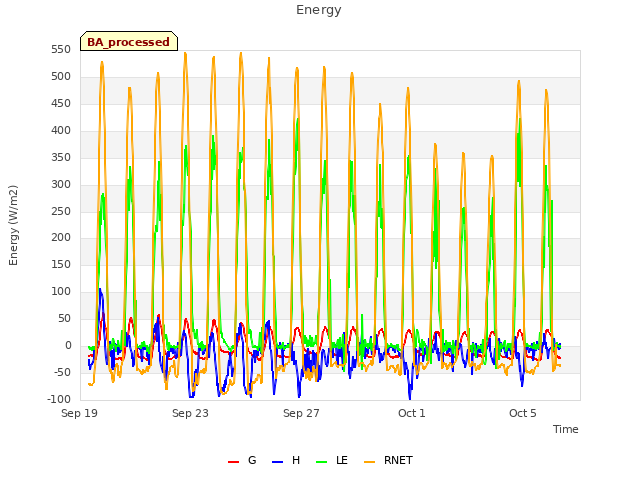The image size is (640, 480).
Task: Select the RNET legend label
Action: coord(398,460)
